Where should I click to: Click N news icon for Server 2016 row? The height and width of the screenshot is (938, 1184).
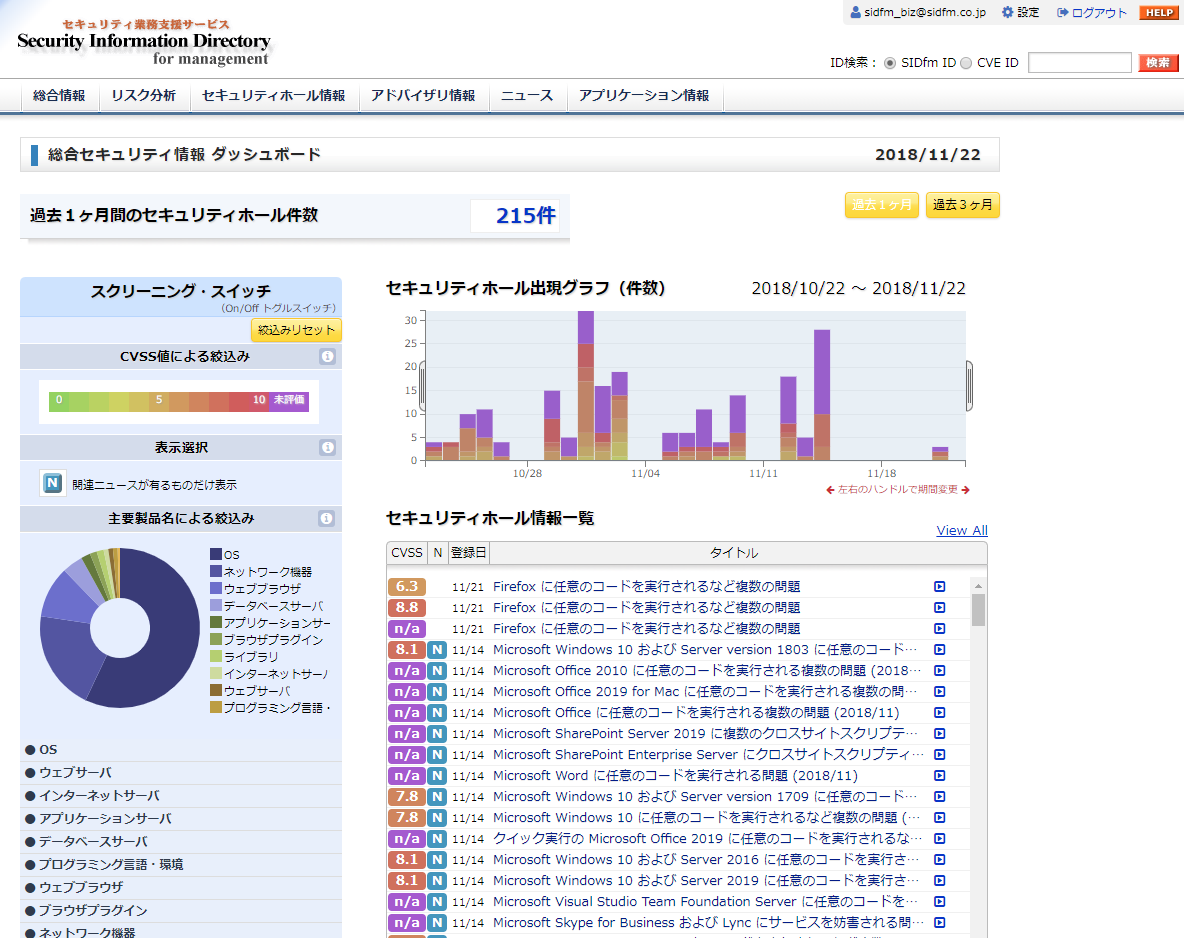tap(437, 859)
